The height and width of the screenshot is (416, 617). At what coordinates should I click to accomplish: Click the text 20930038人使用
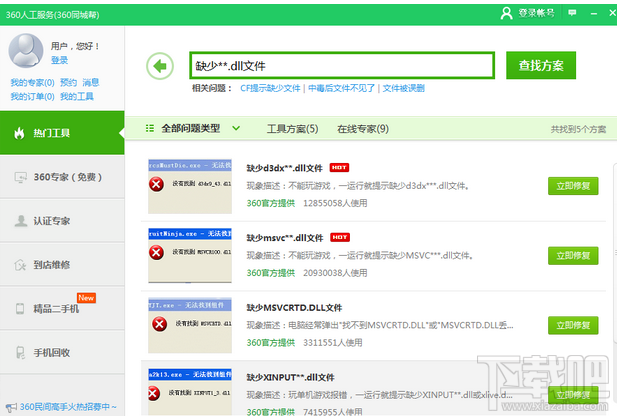point(335,273)
